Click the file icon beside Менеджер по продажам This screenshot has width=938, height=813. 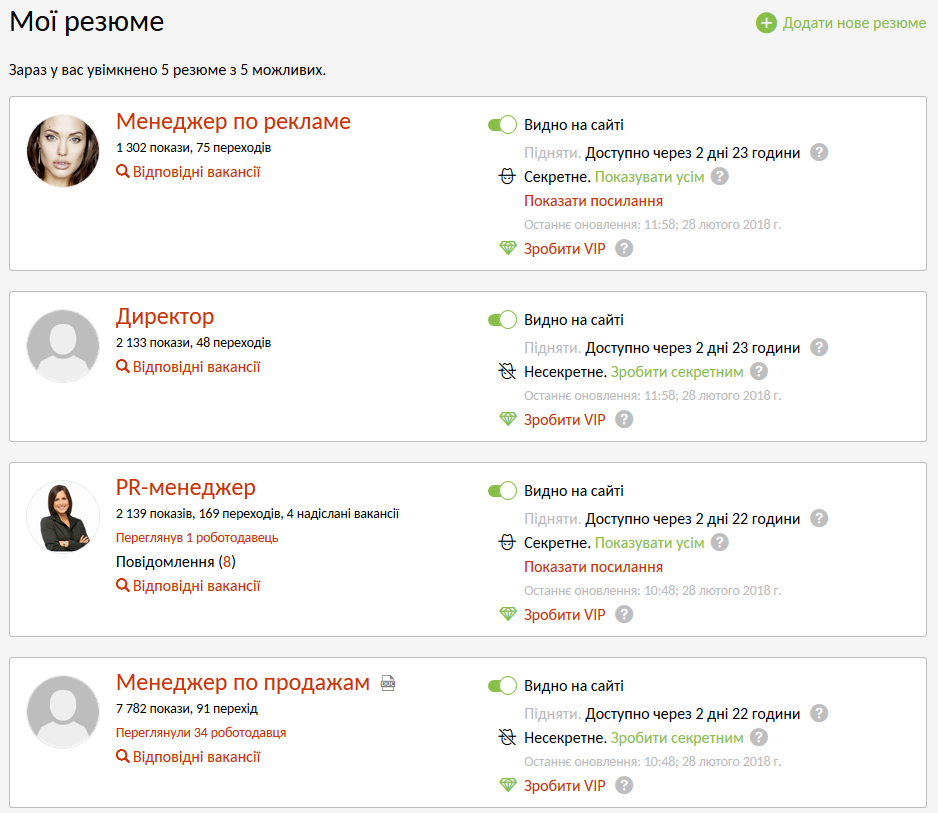[388, 684]
